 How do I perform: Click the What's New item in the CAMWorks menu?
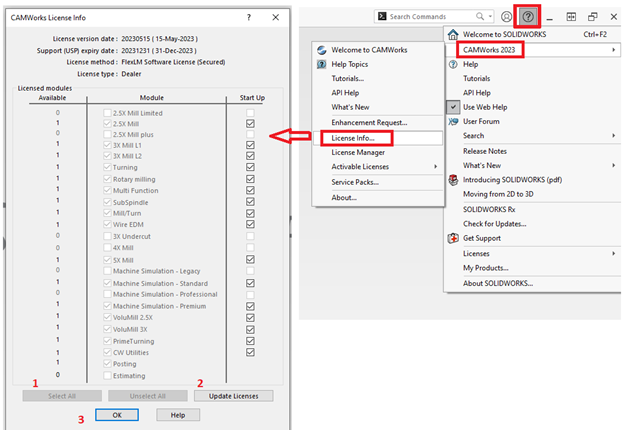378,108
